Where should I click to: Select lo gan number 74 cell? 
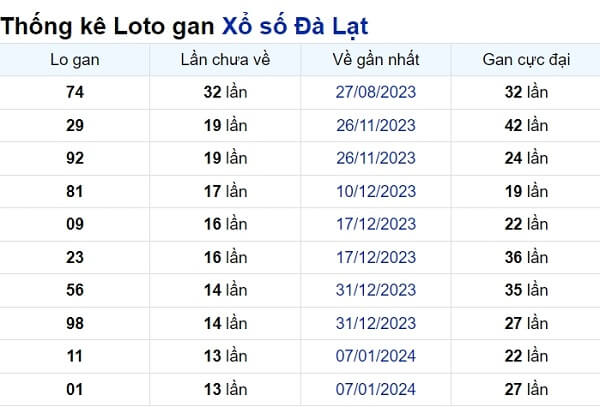pyautogui.click(x=75, y=92)
